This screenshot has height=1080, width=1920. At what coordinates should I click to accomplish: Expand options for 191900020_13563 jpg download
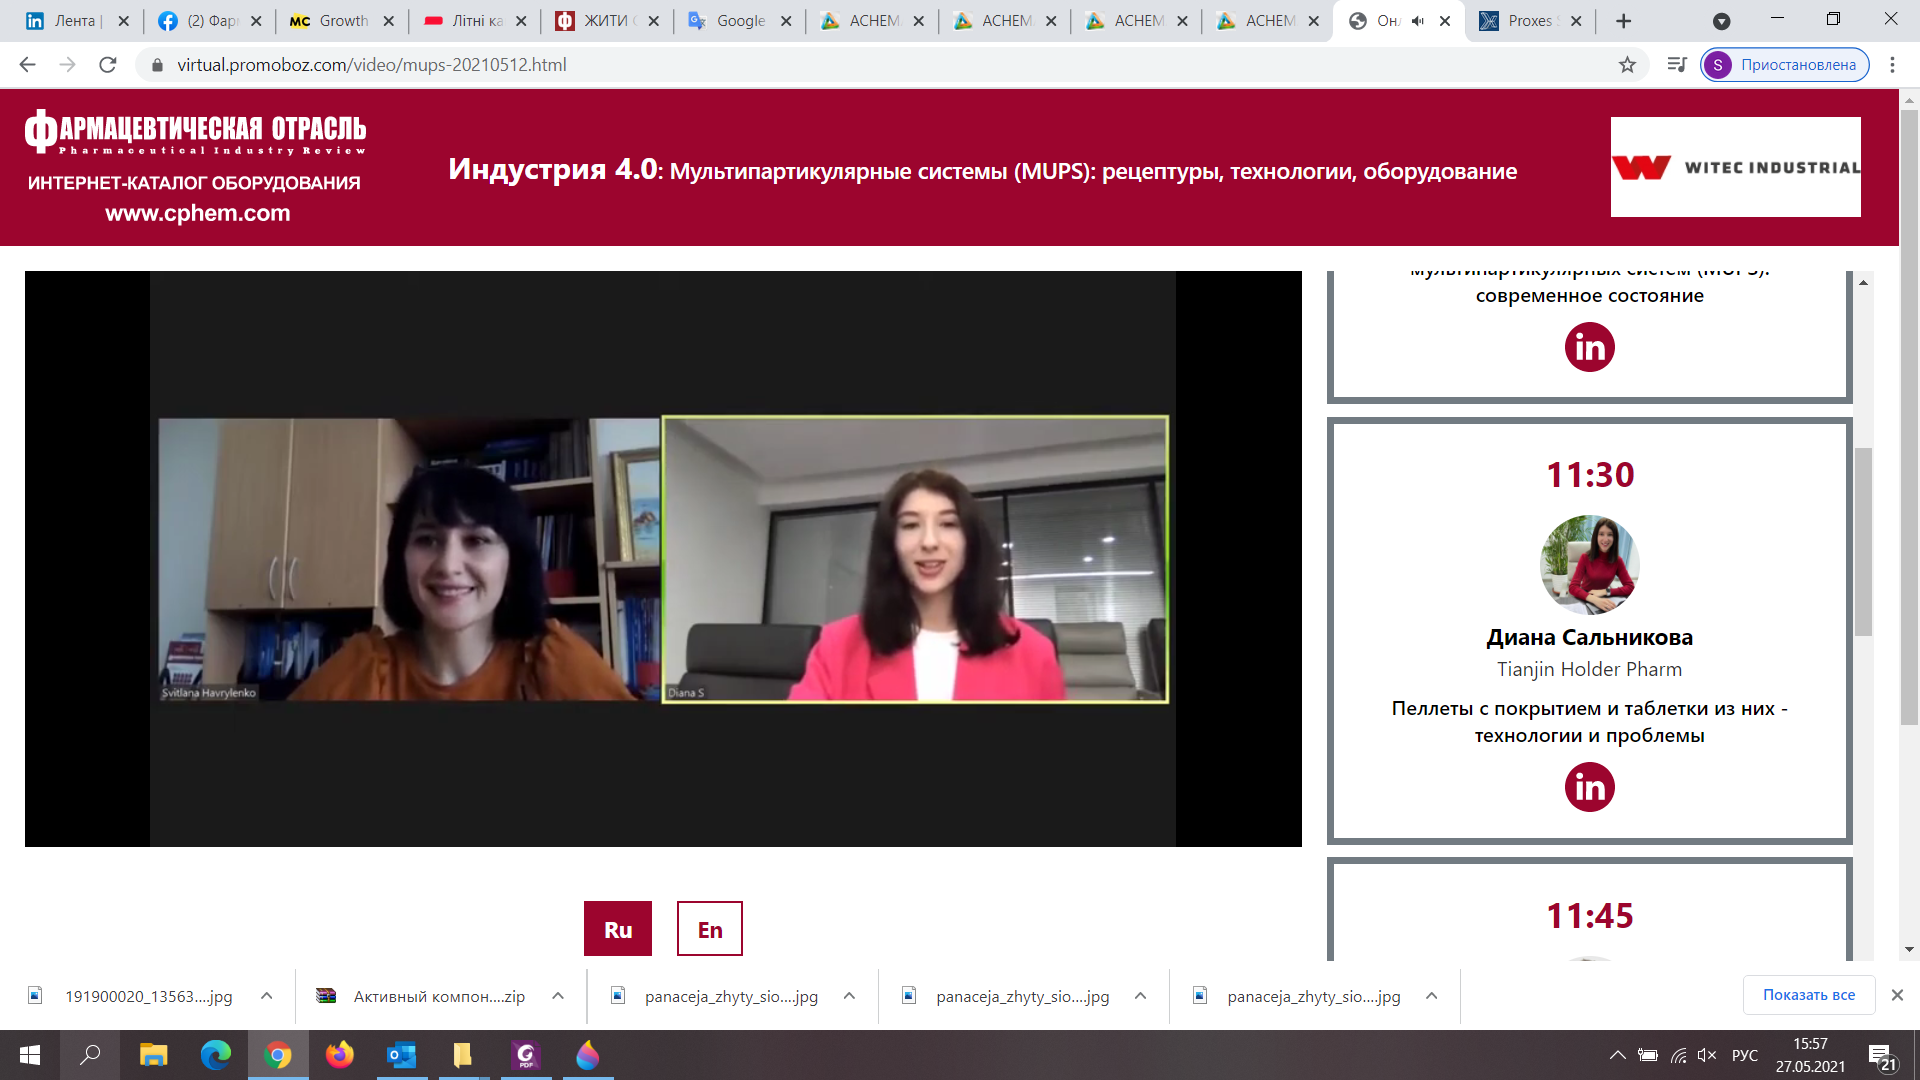[267, 996]
